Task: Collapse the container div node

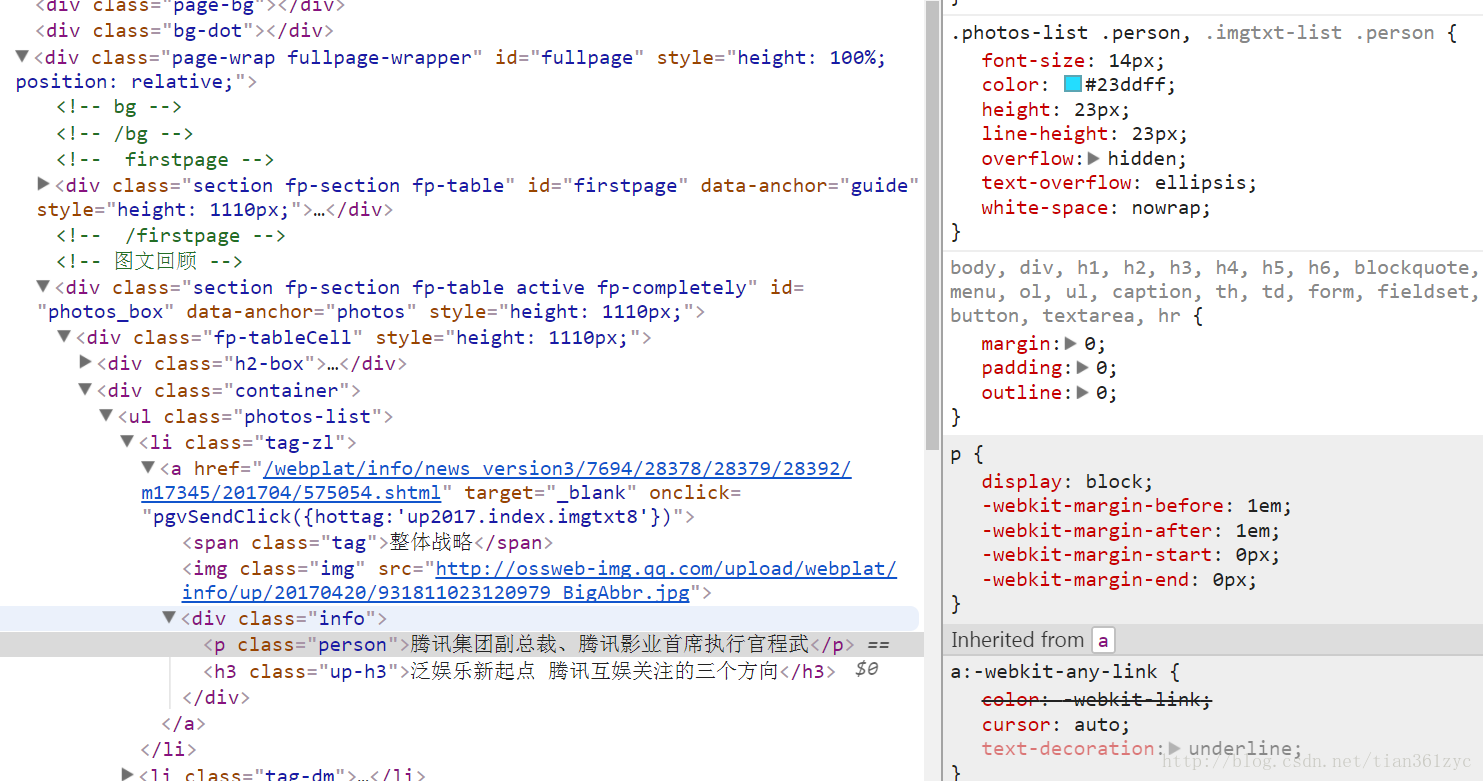Action: 86,390
